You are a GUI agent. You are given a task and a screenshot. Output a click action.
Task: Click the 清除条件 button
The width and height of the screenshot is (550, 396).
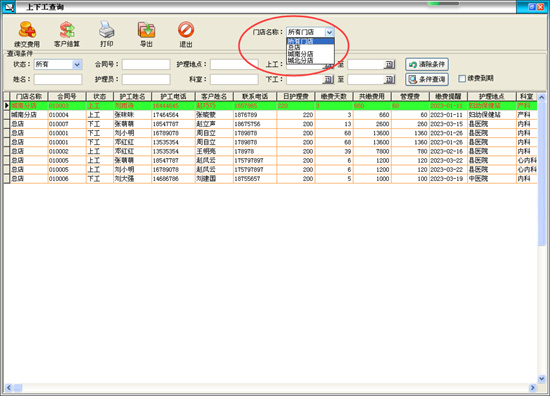pyautogui.click(x=427, y=64)
